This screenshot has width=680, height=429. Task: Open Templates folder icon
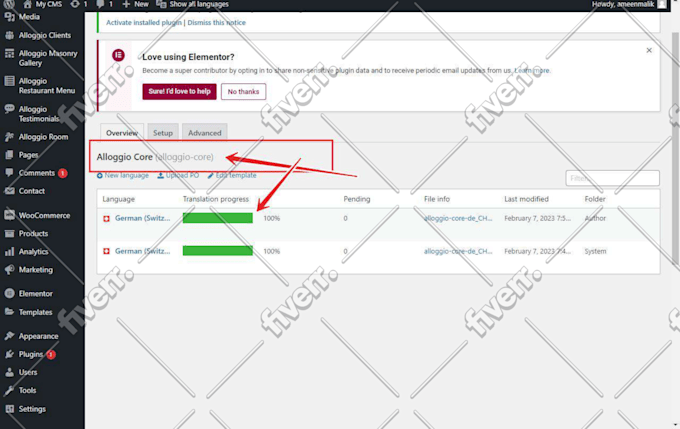click(x=9, y=312)
